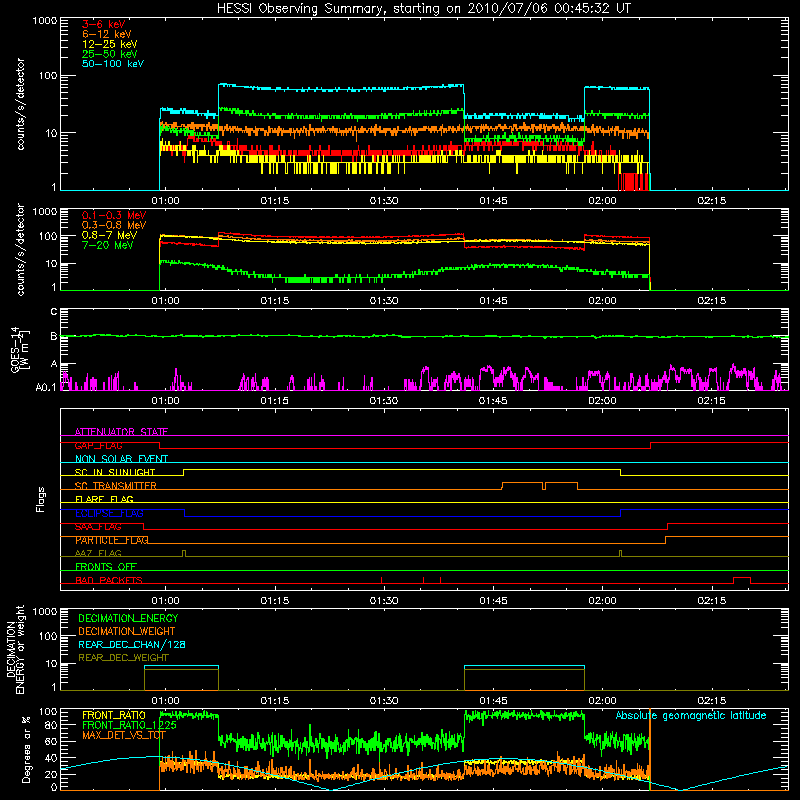The image size is (800, 800).
Task: Click the vertical Flags axis title
Action: click(x=41, y=499)
